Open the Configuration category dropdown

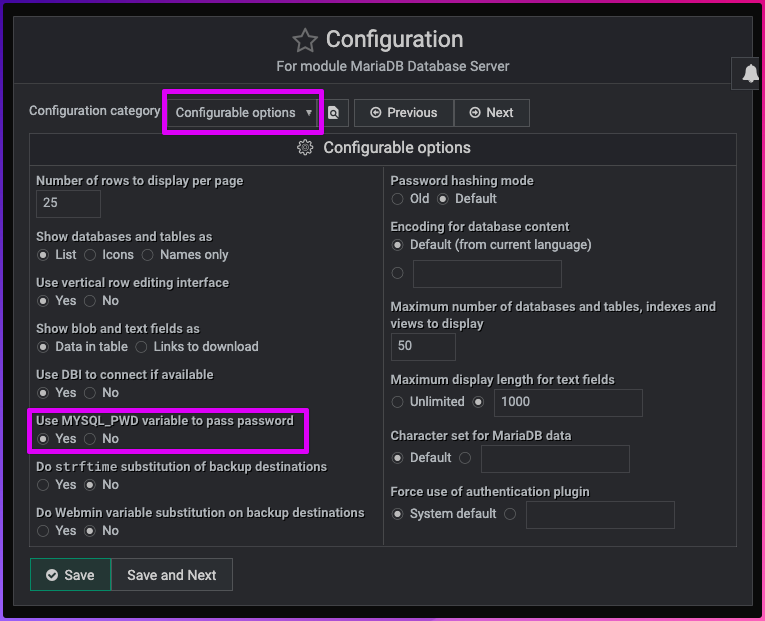(x=243, y=113)
